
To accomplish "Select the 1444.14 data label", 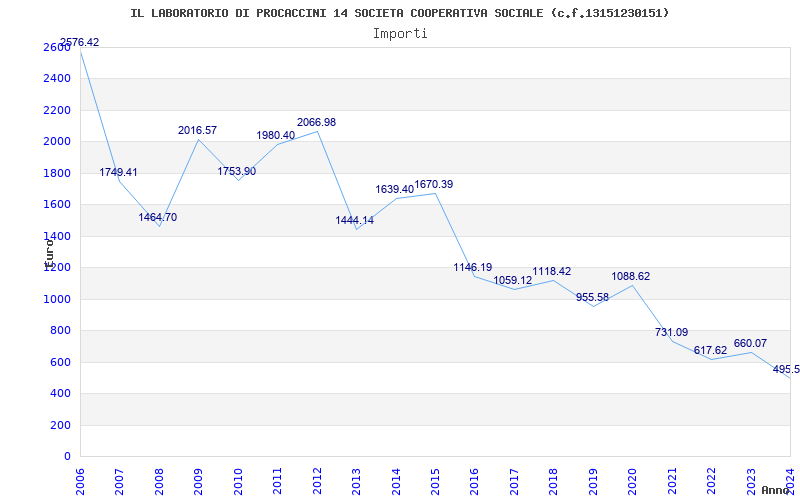I will [354, 220].
